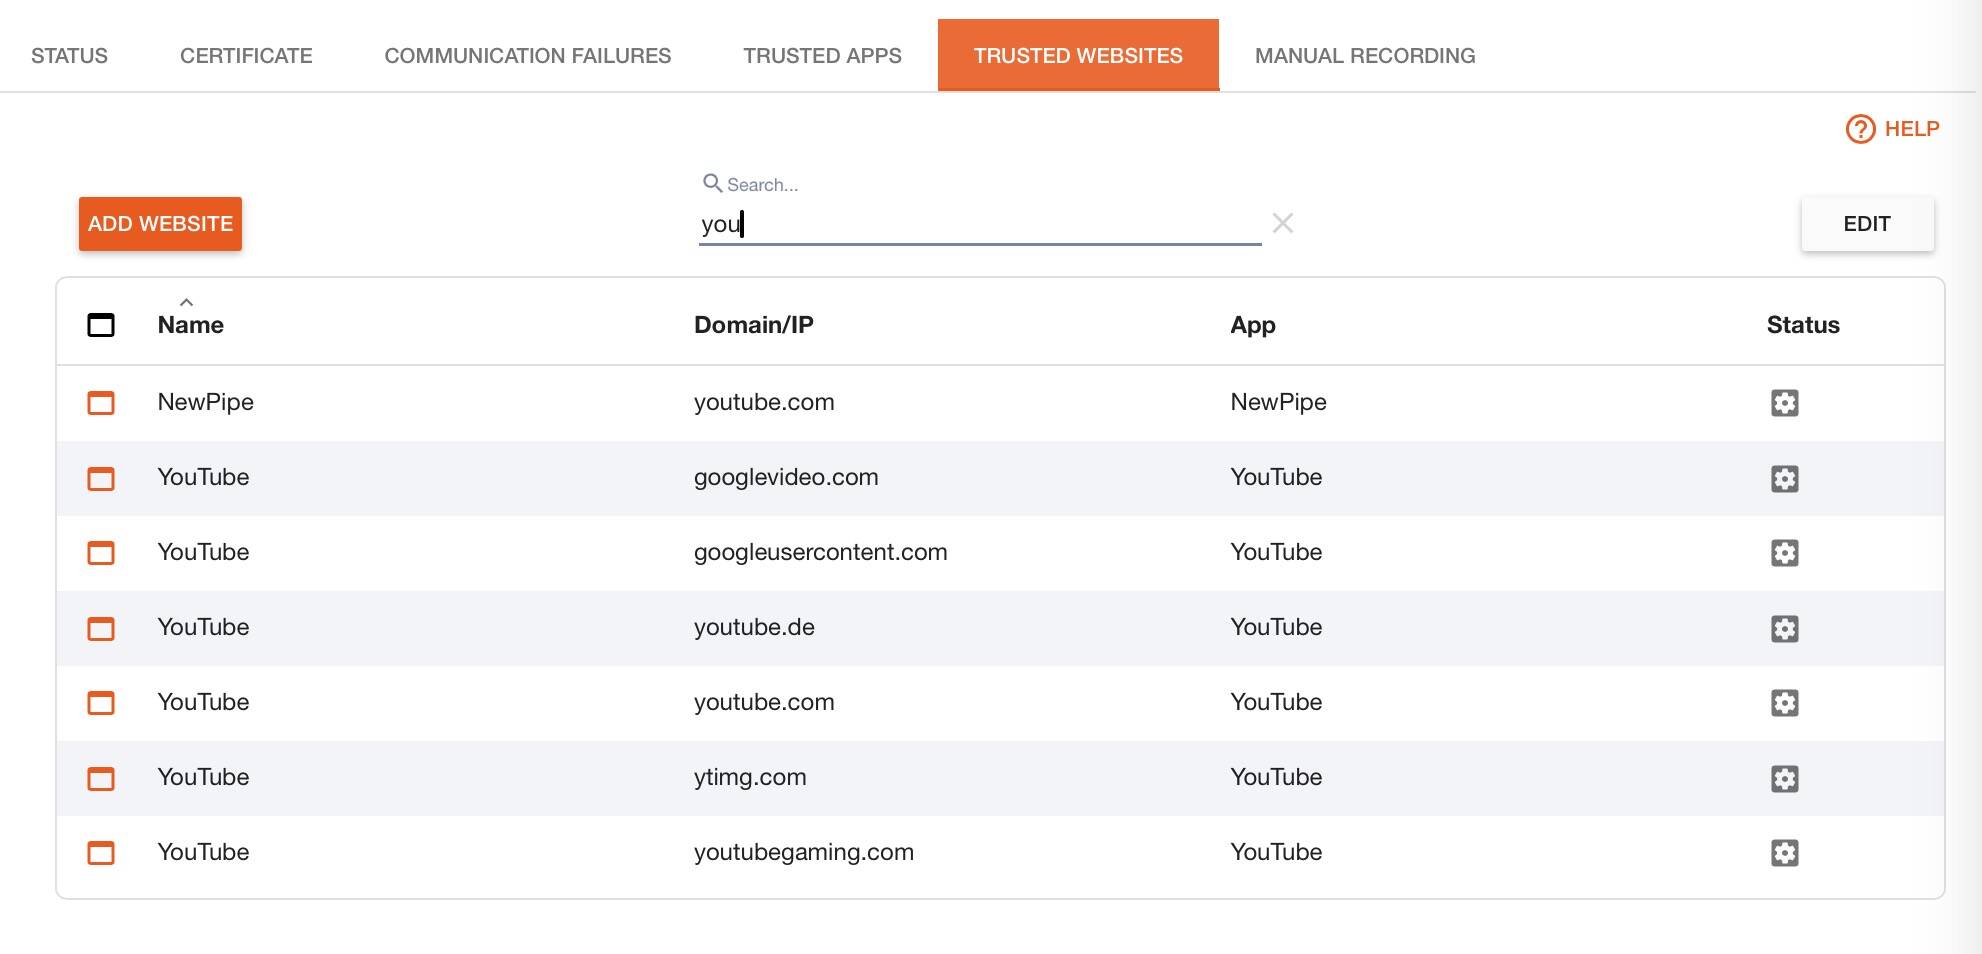Click the domain 'ytimg.com'
The image size is (1982, 954).
(750, 777)
